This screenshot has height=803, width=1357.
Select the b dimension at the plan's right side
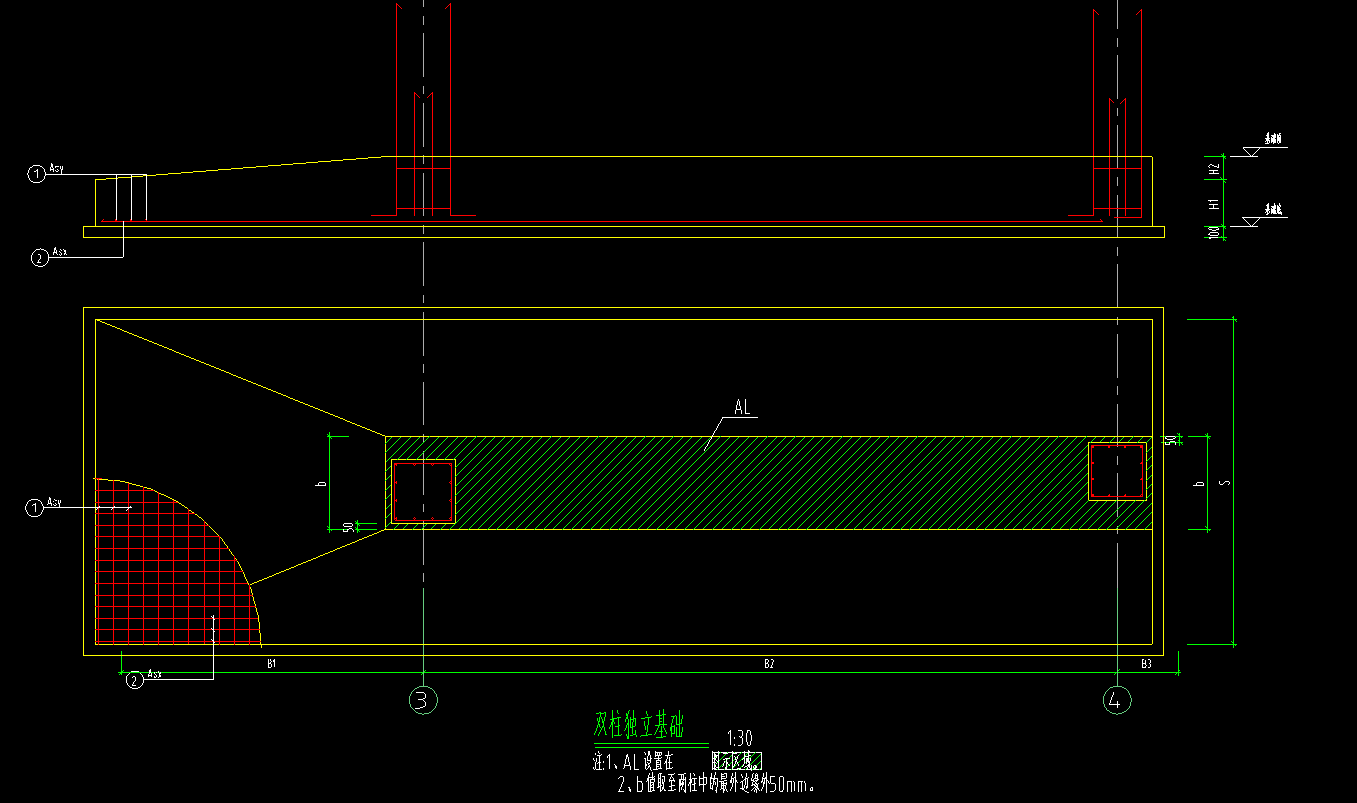pyautogui.click(x=1198, y=482)
